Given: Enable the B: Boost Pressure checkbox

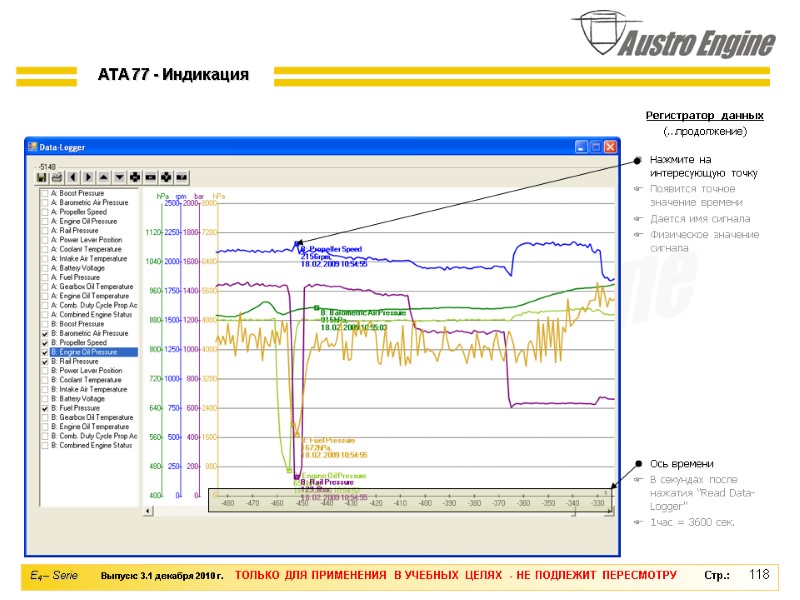Looking at the screenshot, I should [45, 324].
